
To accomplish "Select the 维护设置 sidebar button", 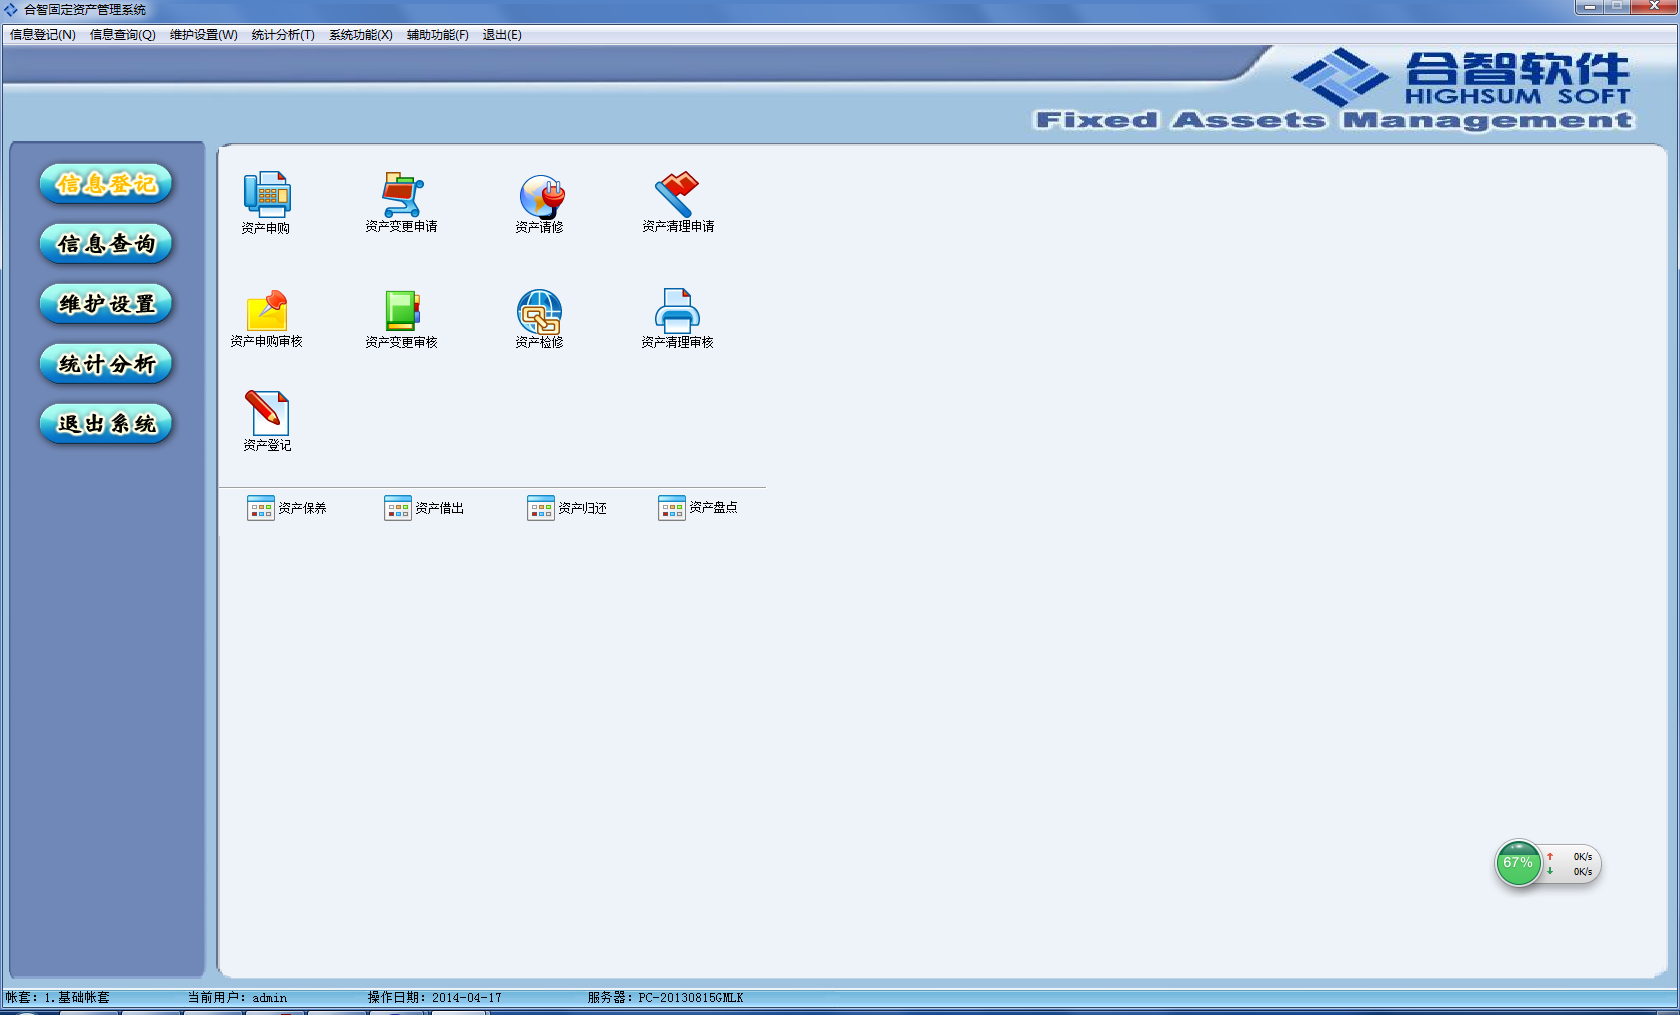I will tap(106, 304).
